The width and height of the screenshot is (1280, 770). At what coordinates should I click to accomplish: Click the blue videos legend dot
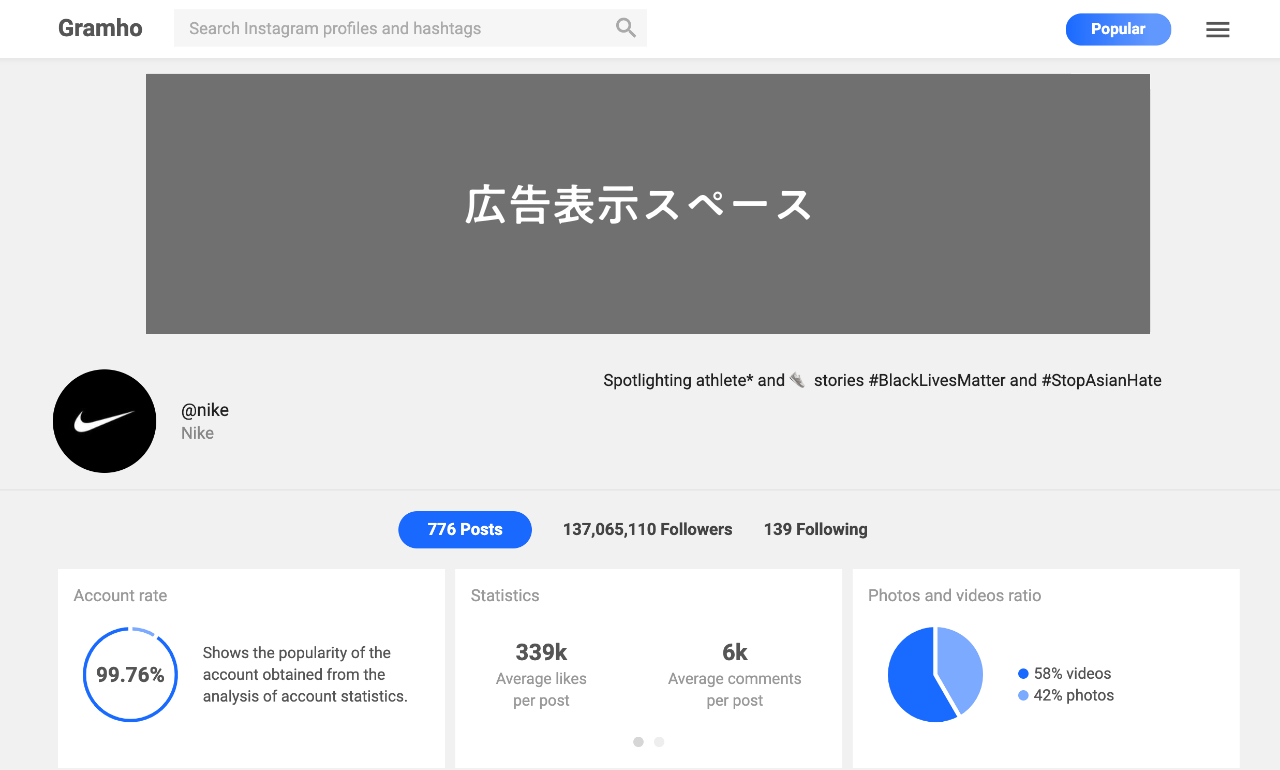1022,673
